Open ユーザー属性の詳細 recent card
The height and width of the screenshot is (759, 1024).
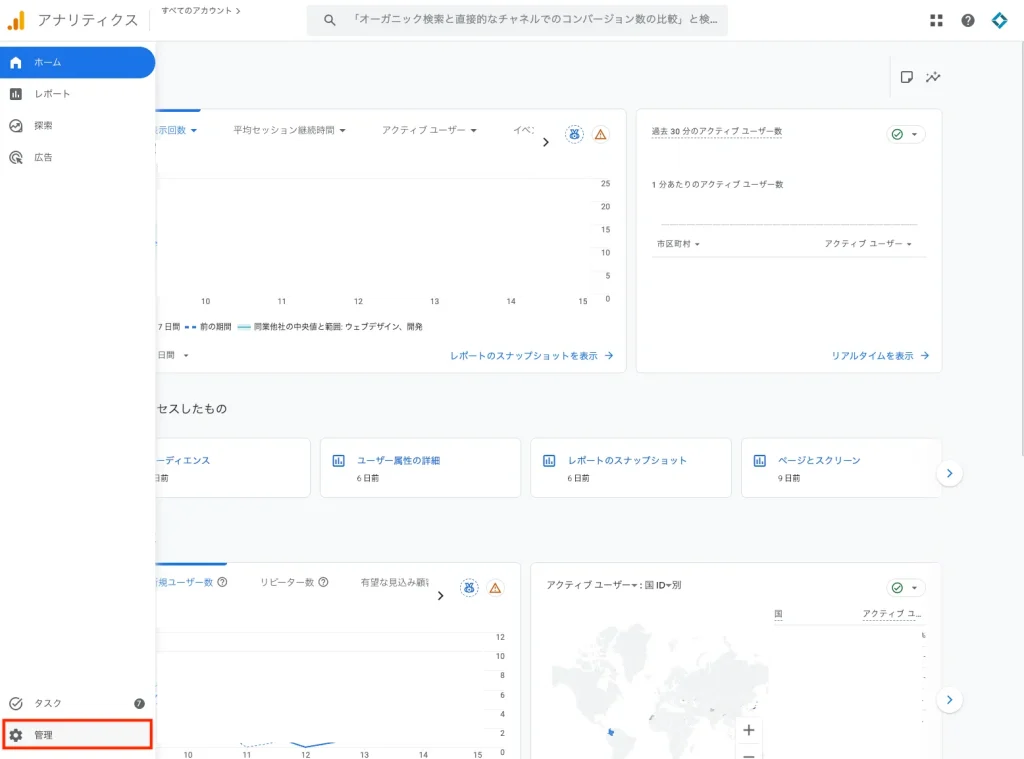420,468
